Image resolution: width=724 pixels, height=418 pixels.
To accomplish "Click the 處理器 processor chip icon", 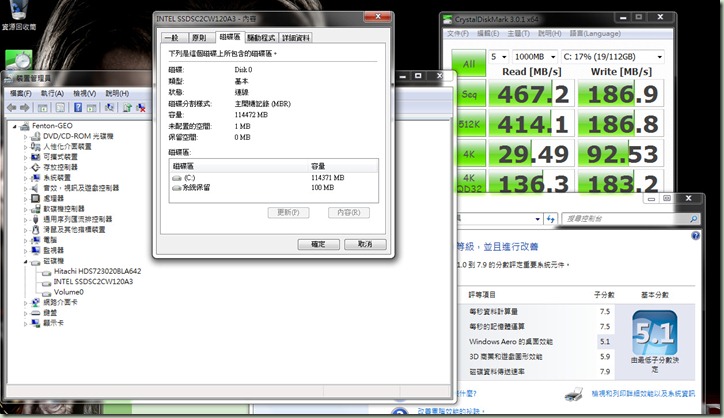I will (x=36, y=198).
